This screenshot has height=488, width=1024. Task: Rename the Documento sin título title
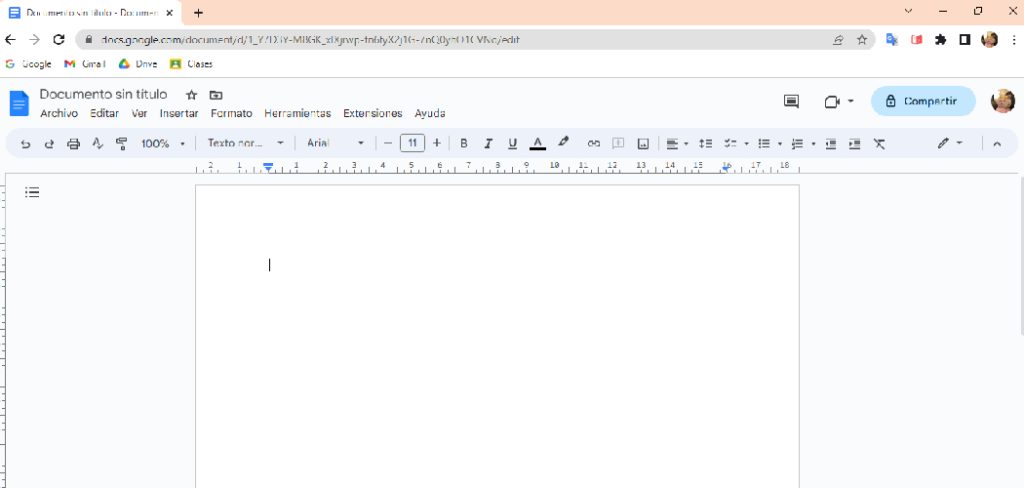[103, 95]
